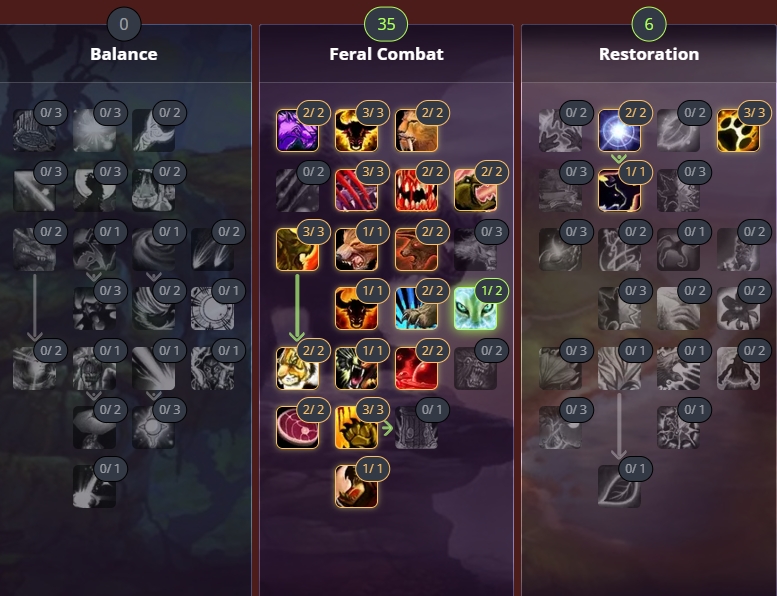Select the raw meat steak talent icon
Image resolution: width=777 pixels, height=596 pixels.
[297, 428]
